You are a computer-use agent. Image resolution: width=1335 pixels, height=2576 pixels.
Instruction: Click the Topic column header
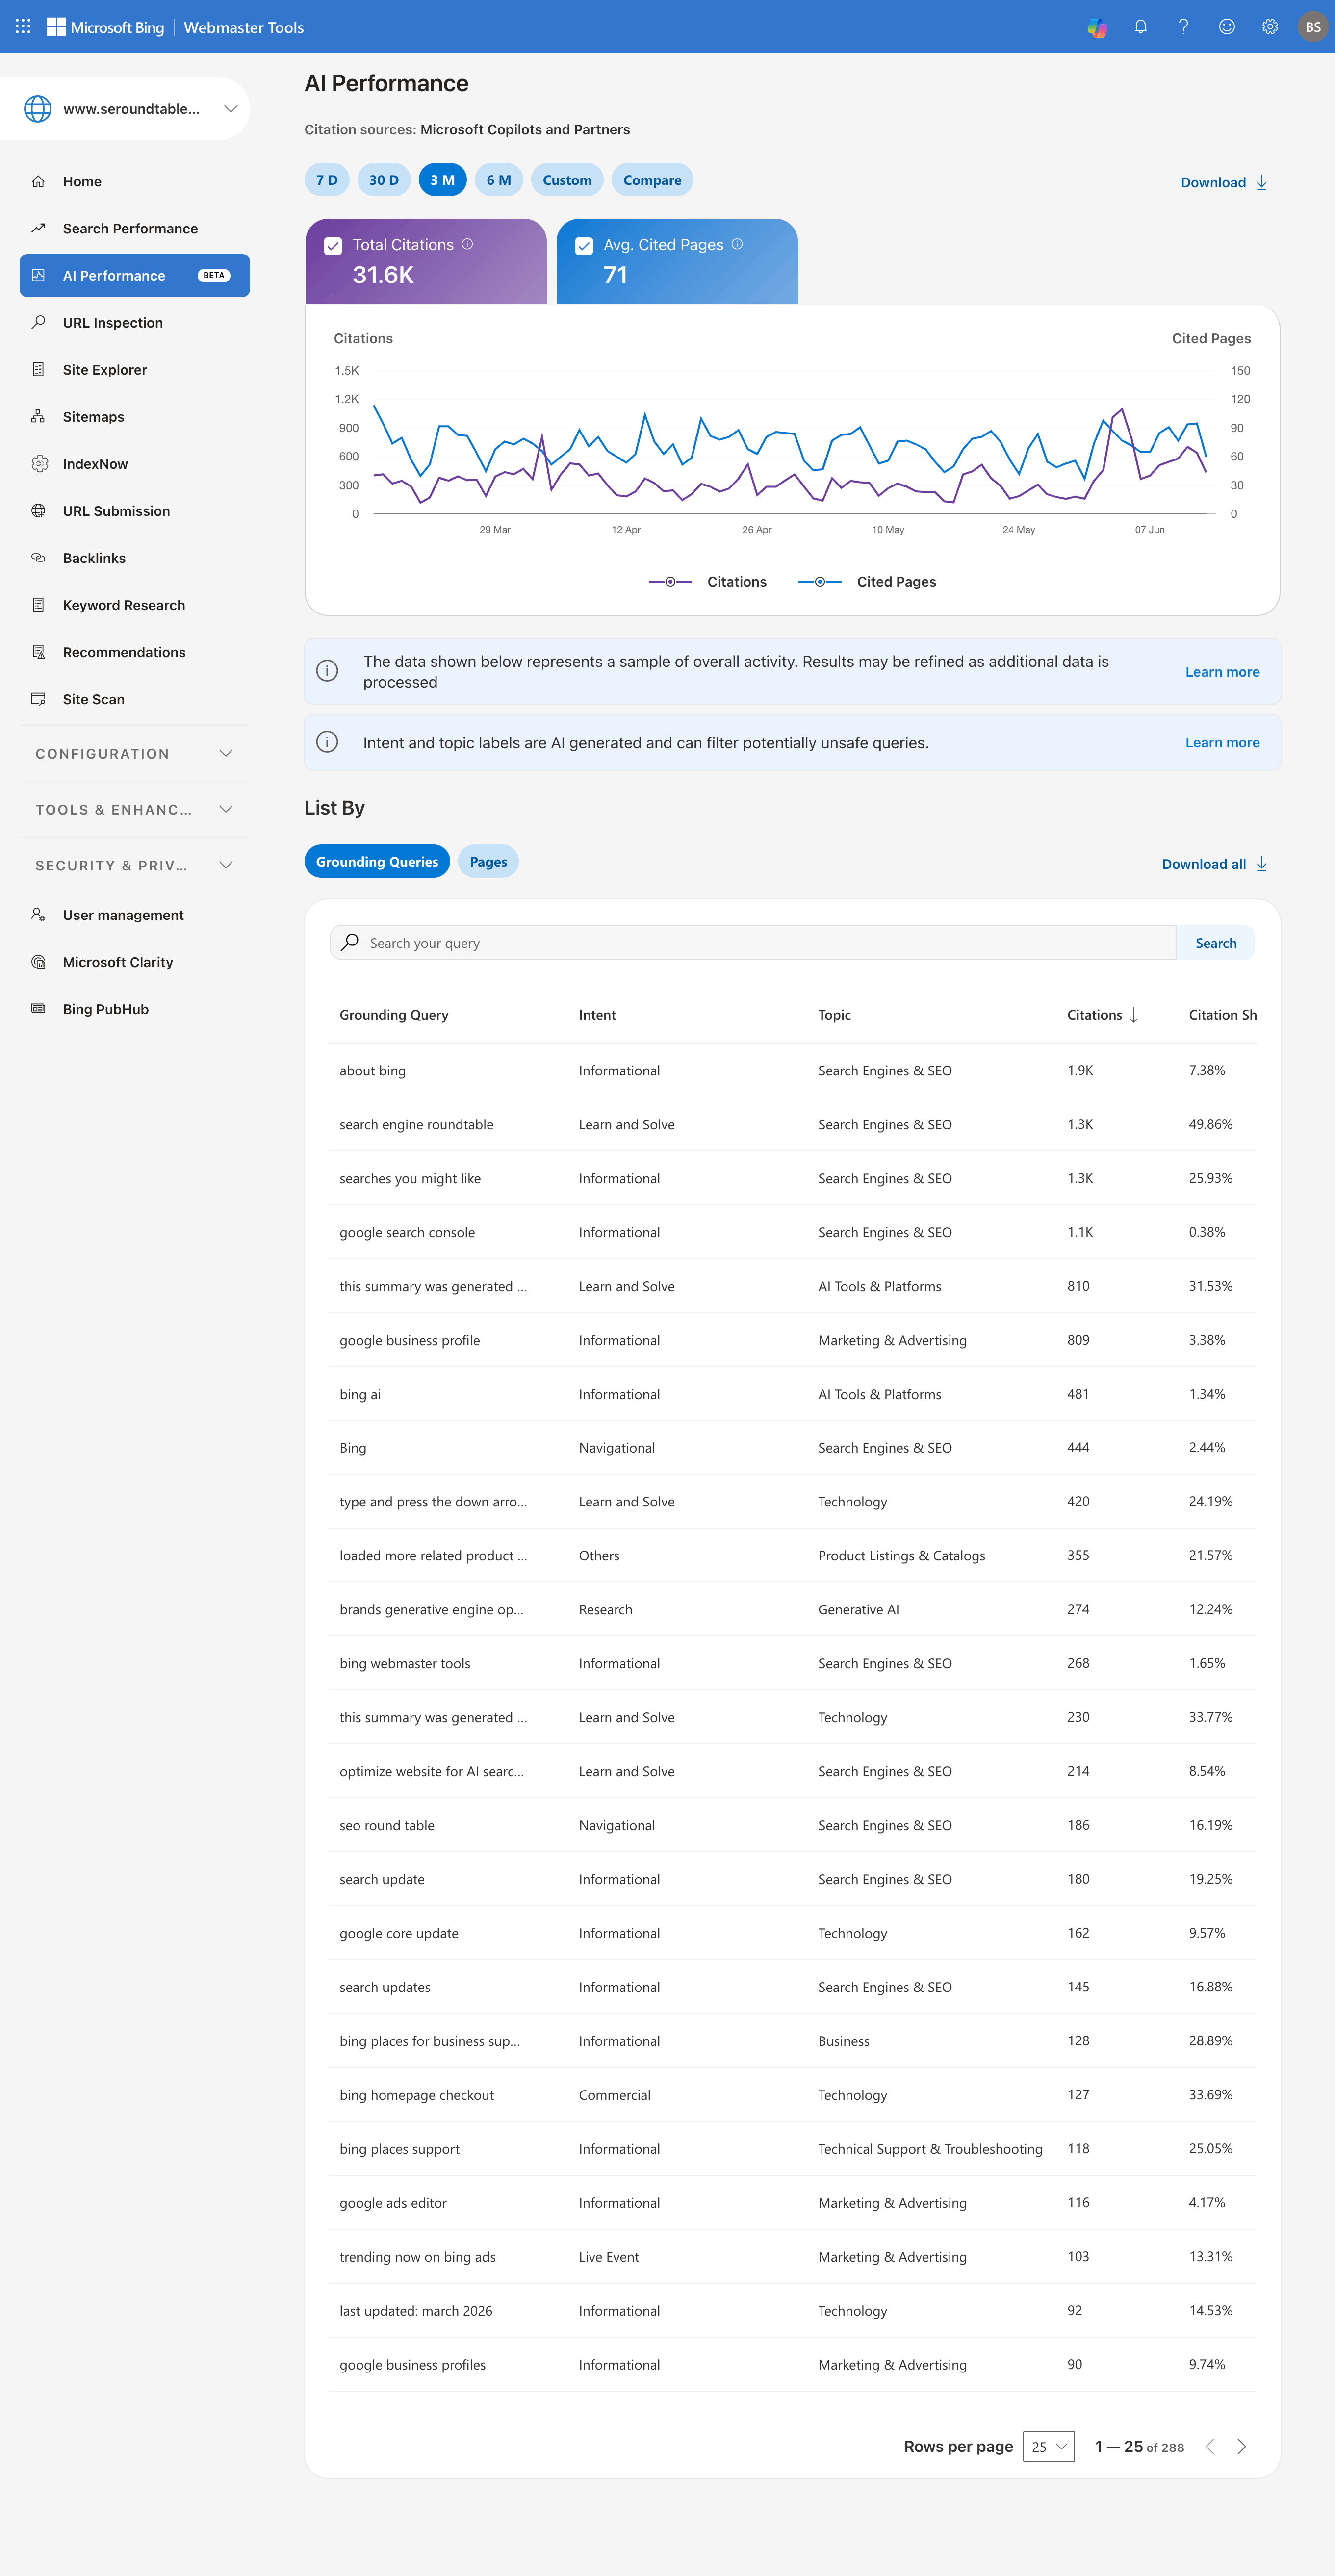[x=834, y=1015]
